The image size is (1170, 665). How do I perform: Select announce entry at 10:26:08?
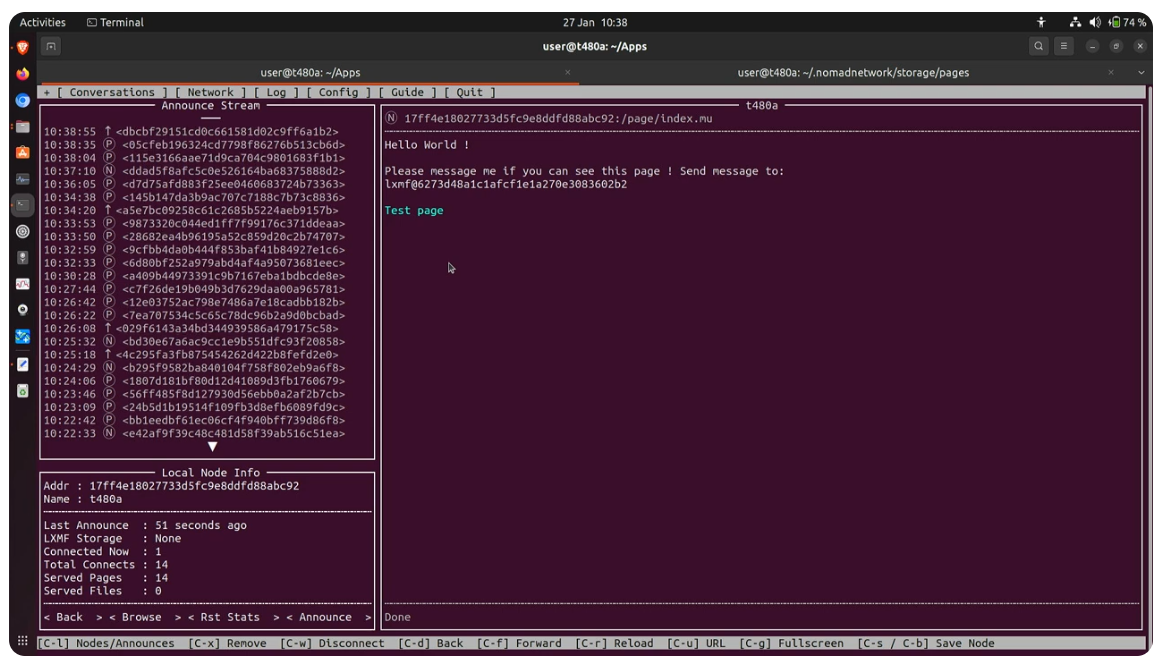192,328
